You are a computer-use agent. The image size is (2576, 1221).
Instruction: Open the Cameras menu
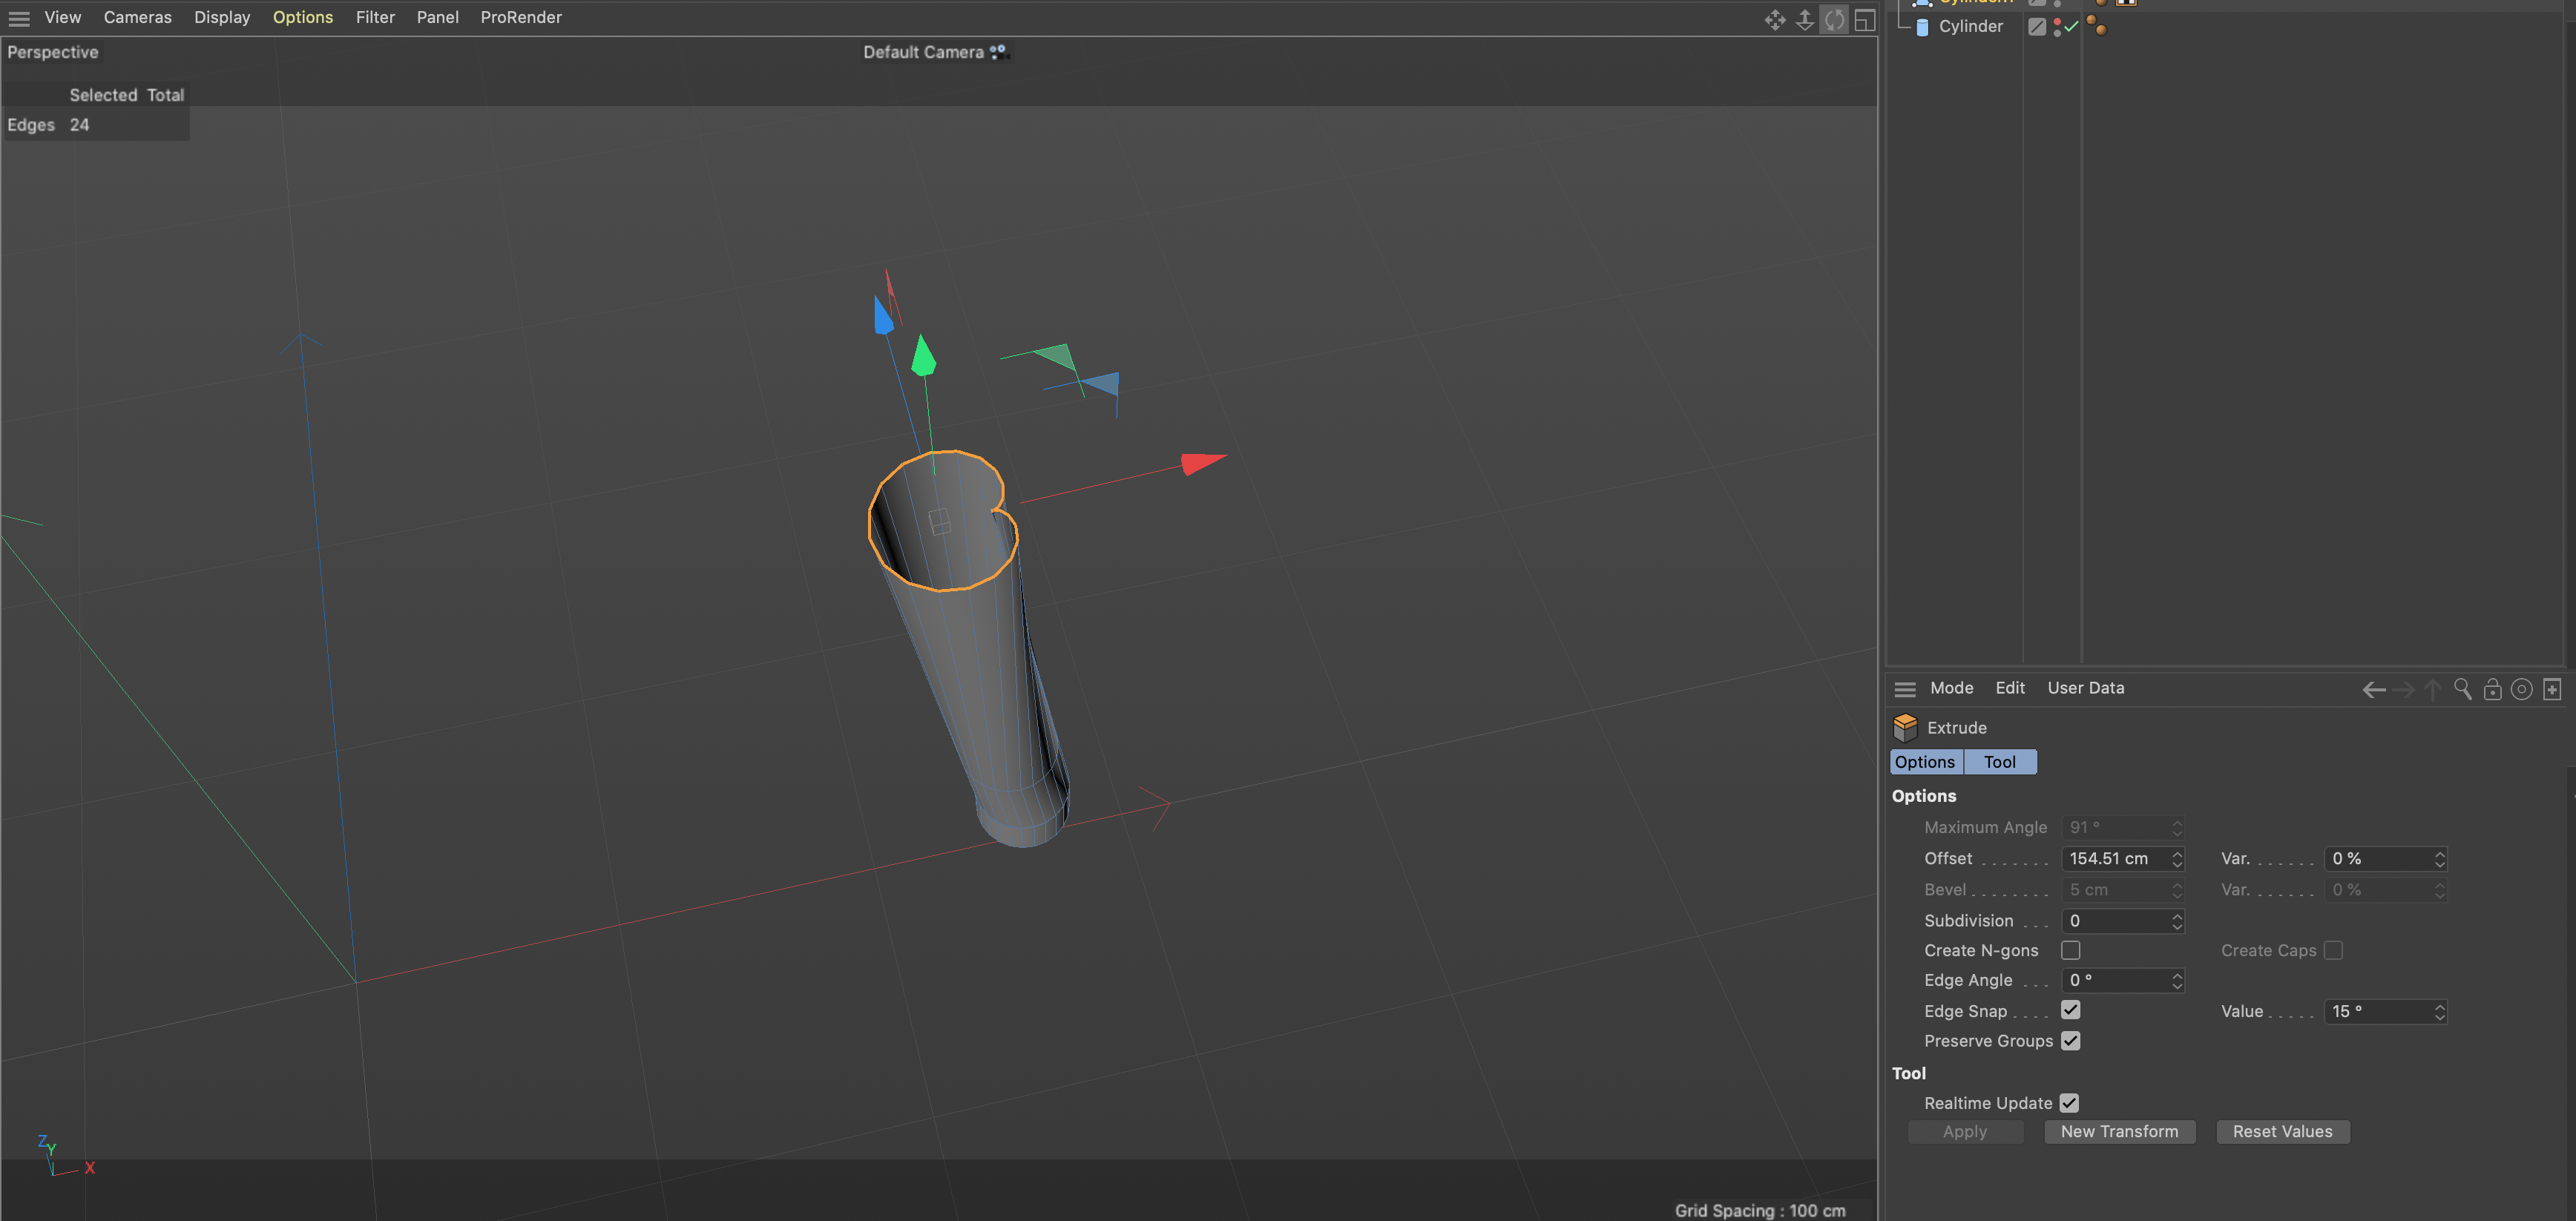(x=137, y=17)
